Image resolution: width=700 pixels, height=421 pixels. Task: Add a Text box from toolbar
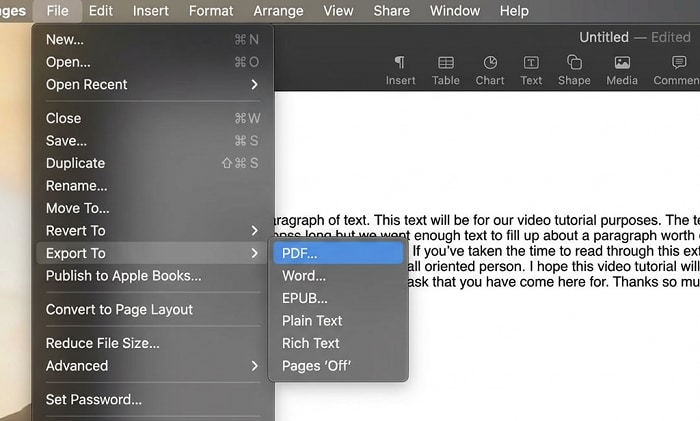[x=531, y=70]
